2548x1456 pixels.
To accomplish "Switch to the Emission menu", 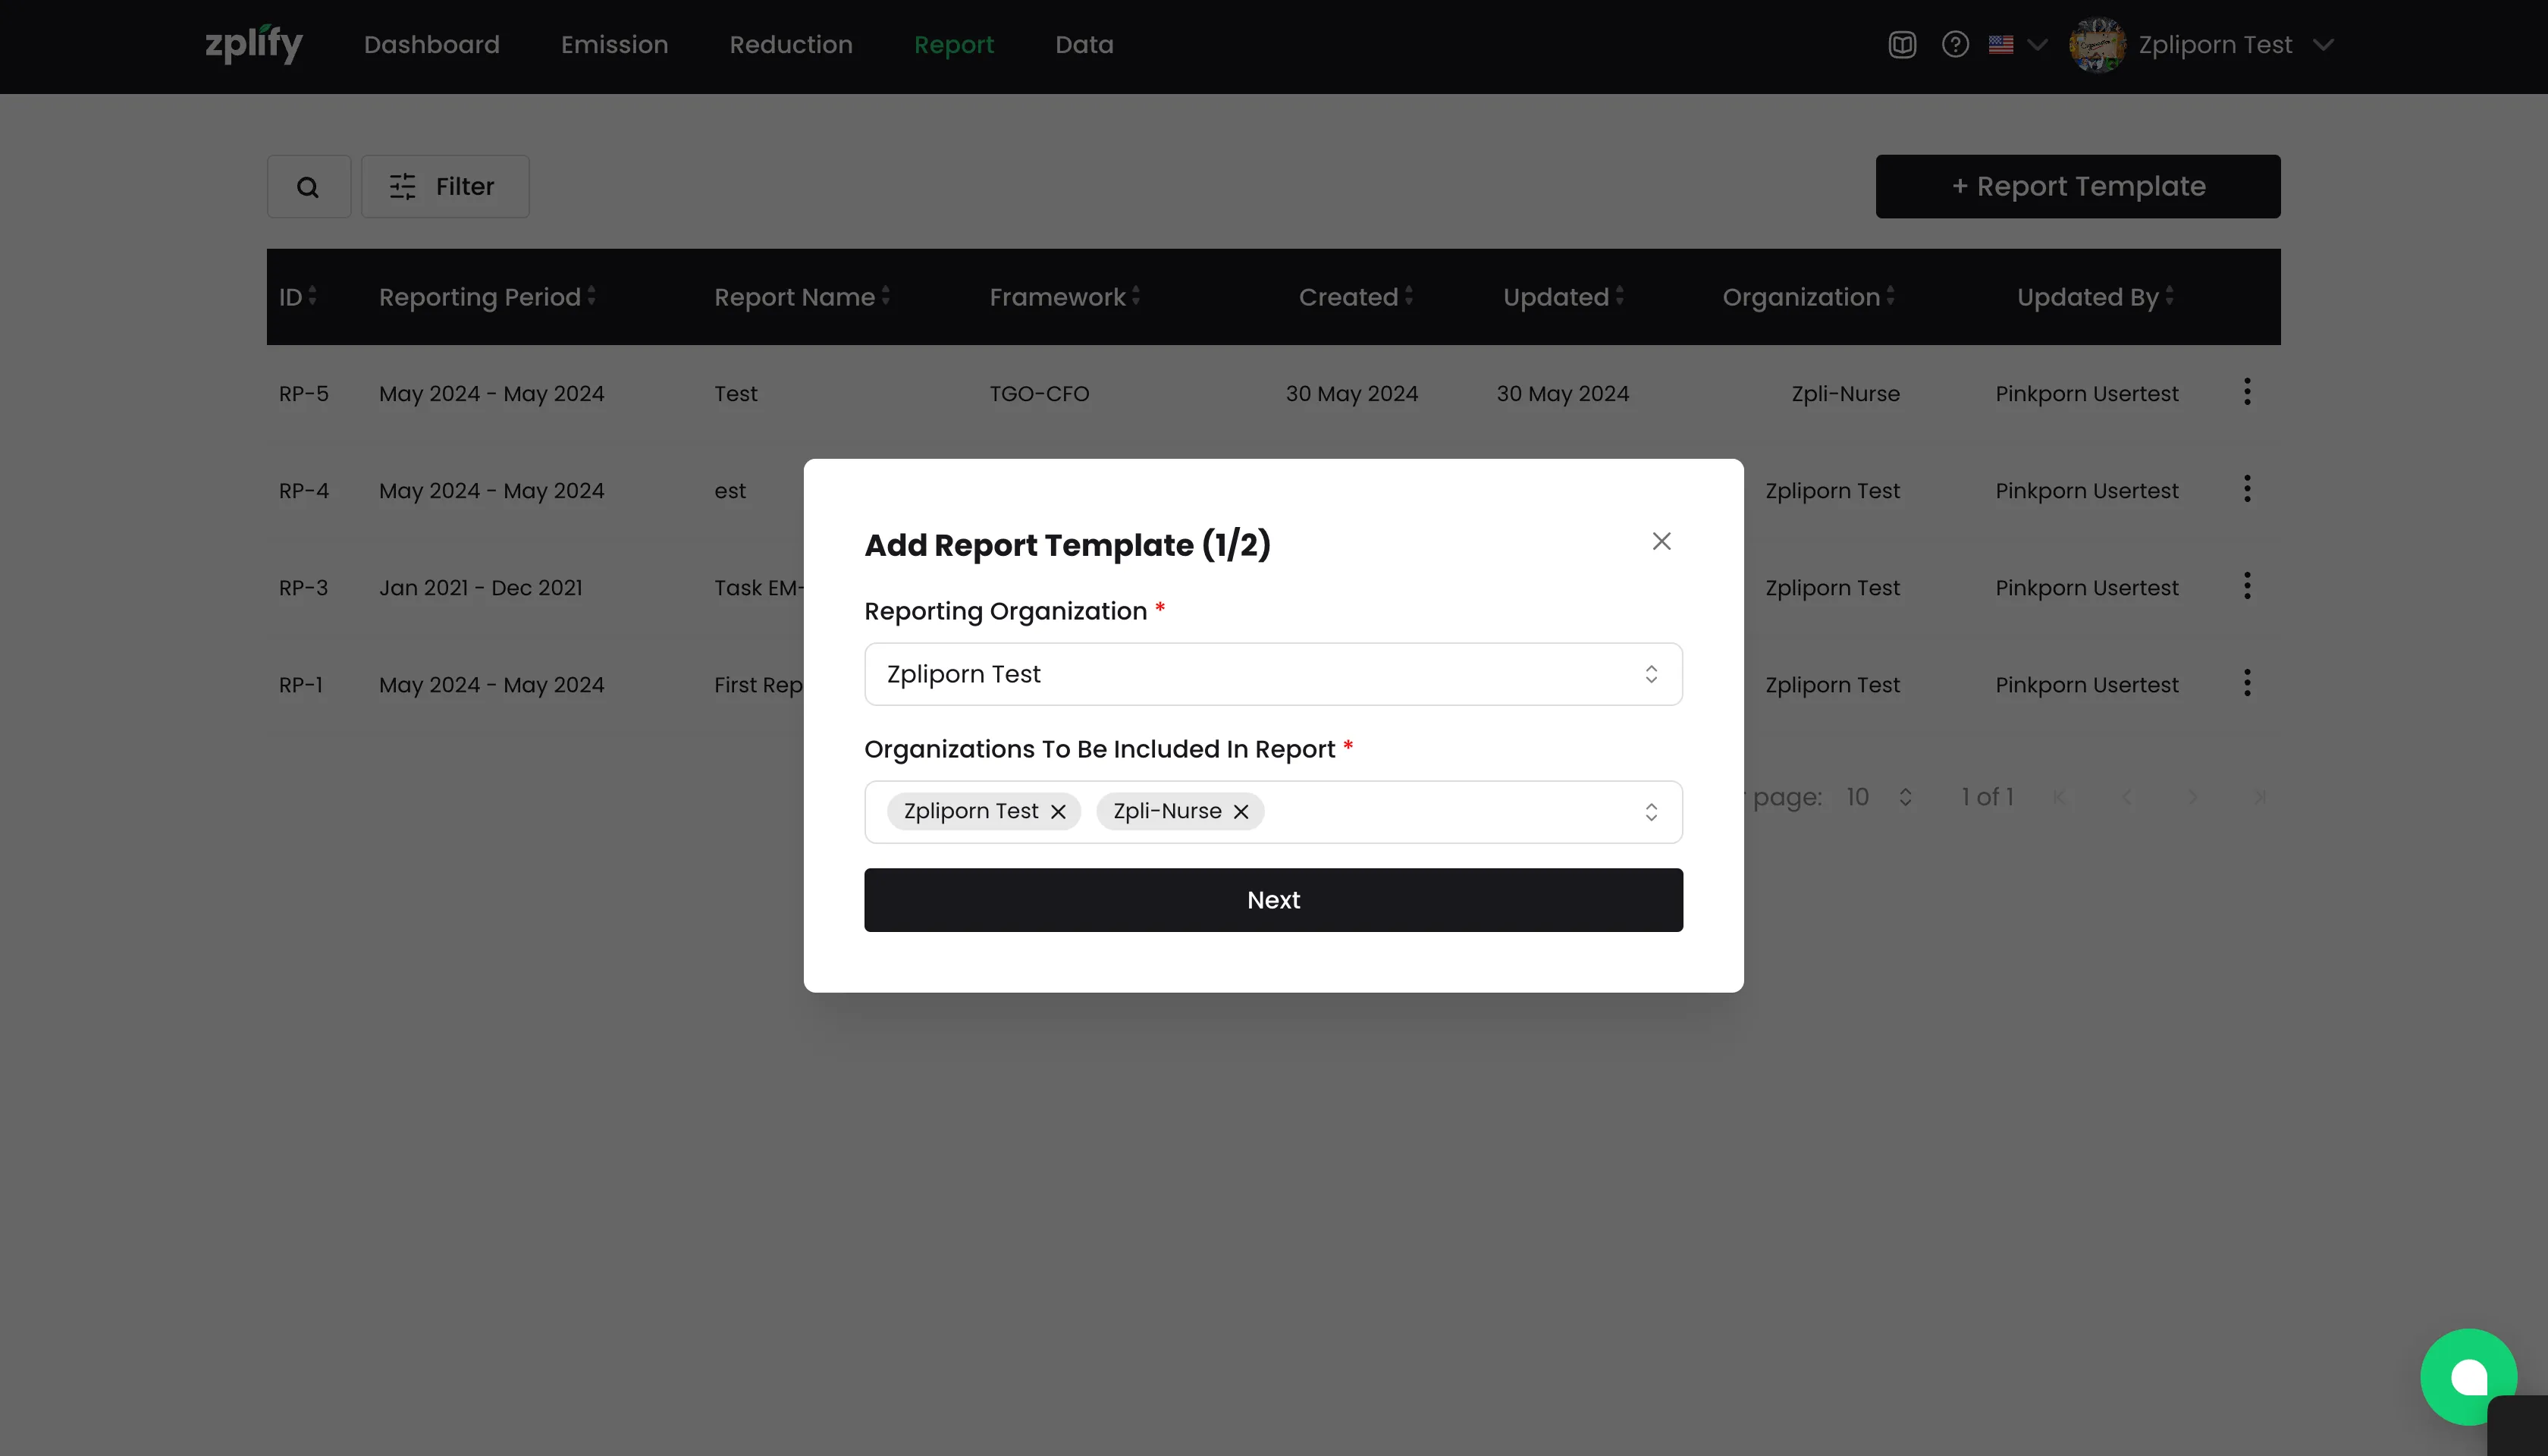I will [x=614, y=45].
